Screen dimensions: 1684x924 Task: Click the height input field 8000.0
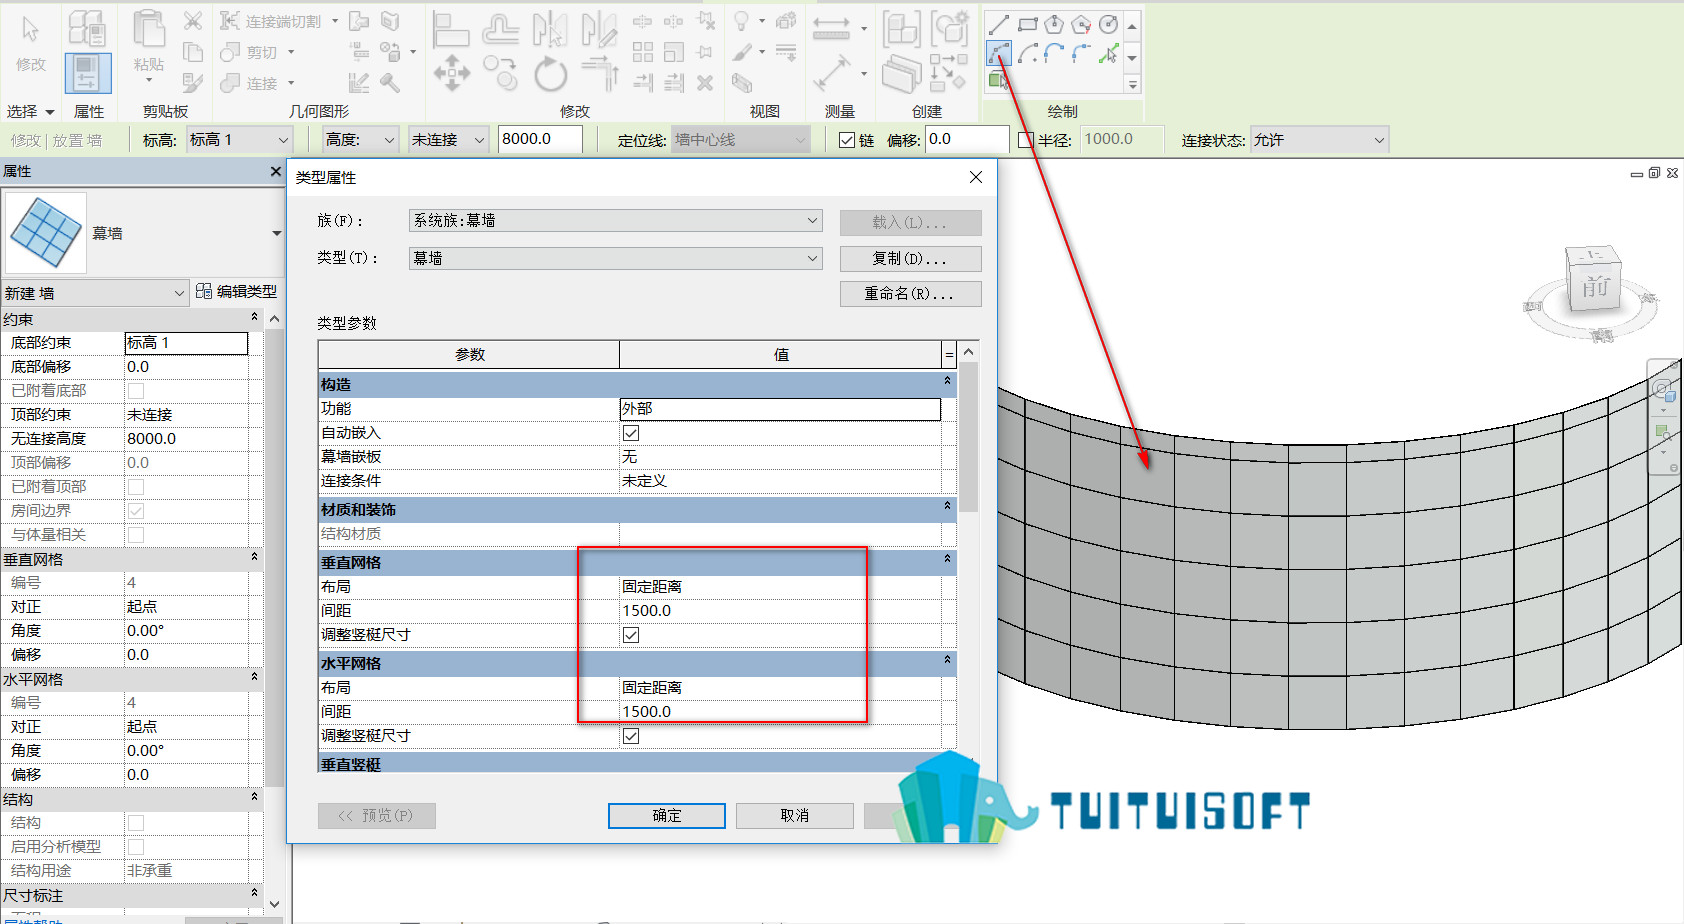coord(540,140)
